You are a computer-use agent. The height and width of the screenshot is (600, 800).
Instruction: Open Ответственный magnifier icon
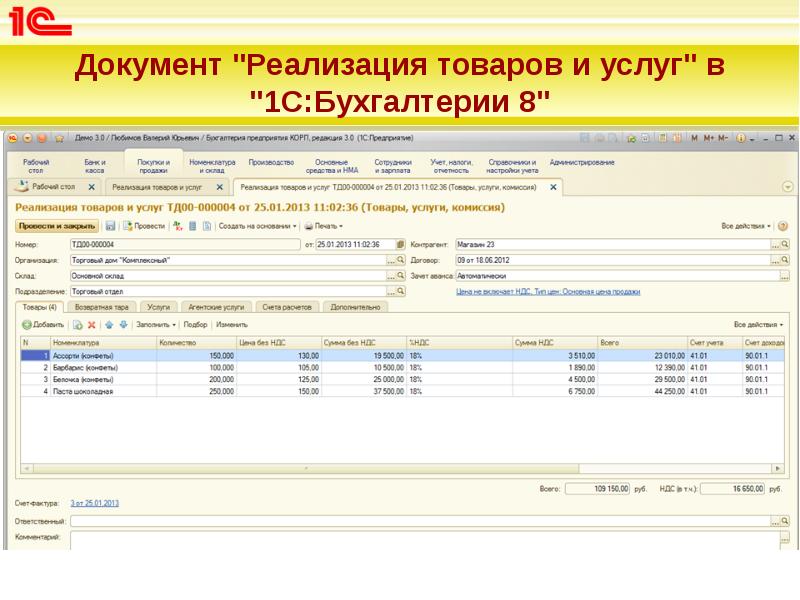[x=785, y=521]
